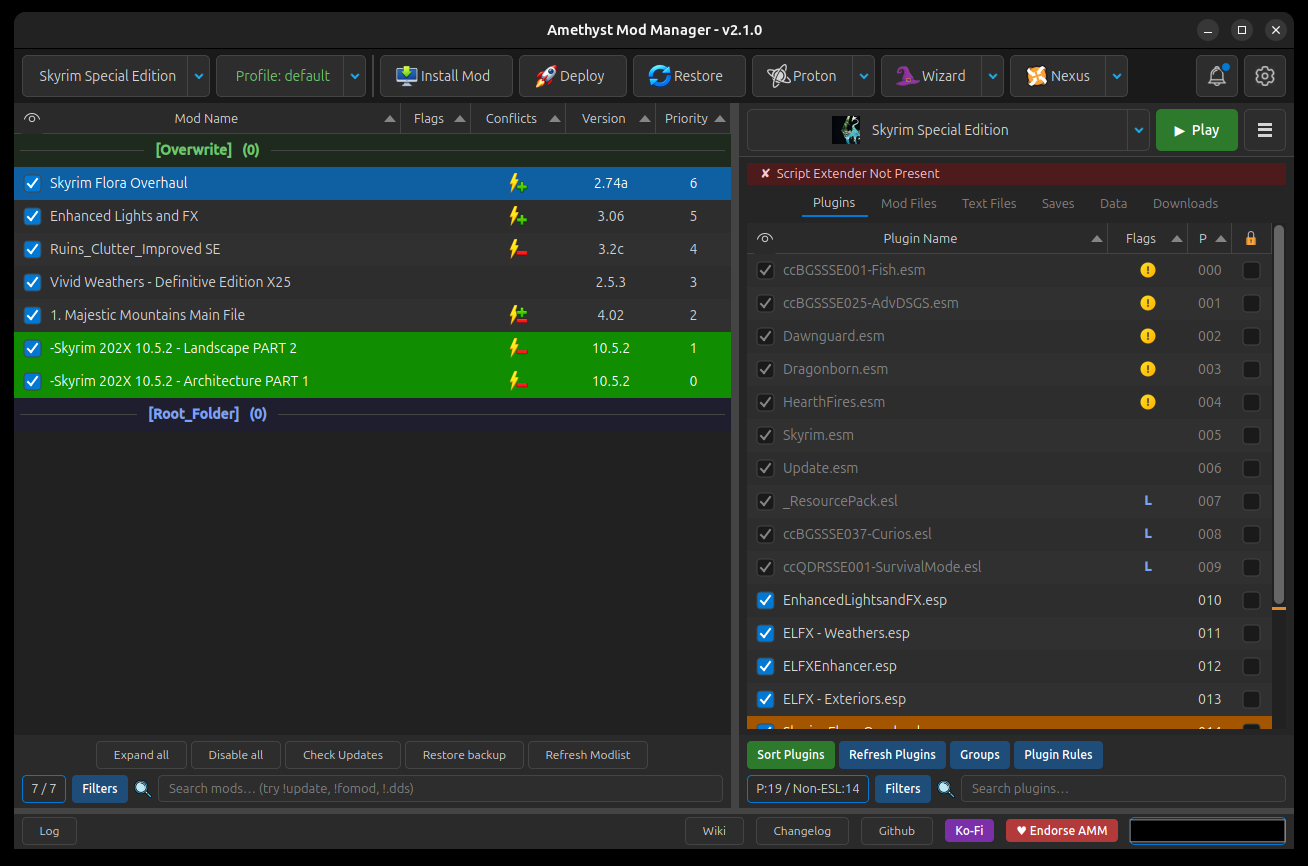Screen dimensions: 1308x866
Task: Toggle ELFX - Weathers.esp plugin checkbox
Action: coord(765,633)
